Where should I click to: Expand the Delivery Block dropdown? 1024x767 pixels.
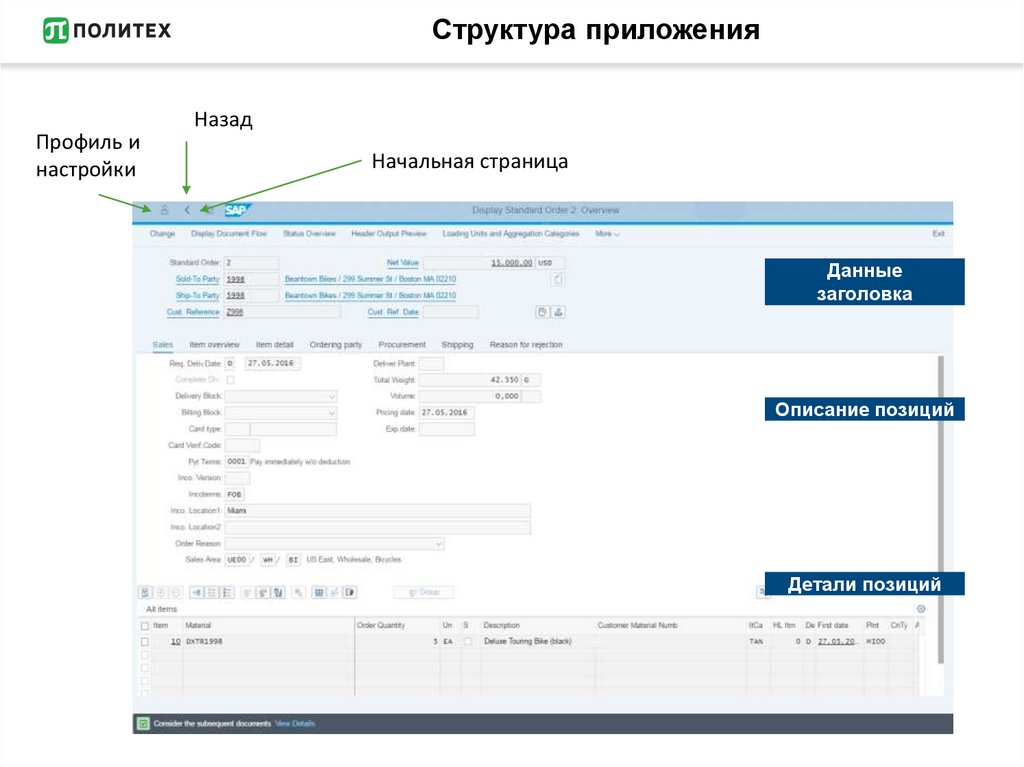click(331, 397)
